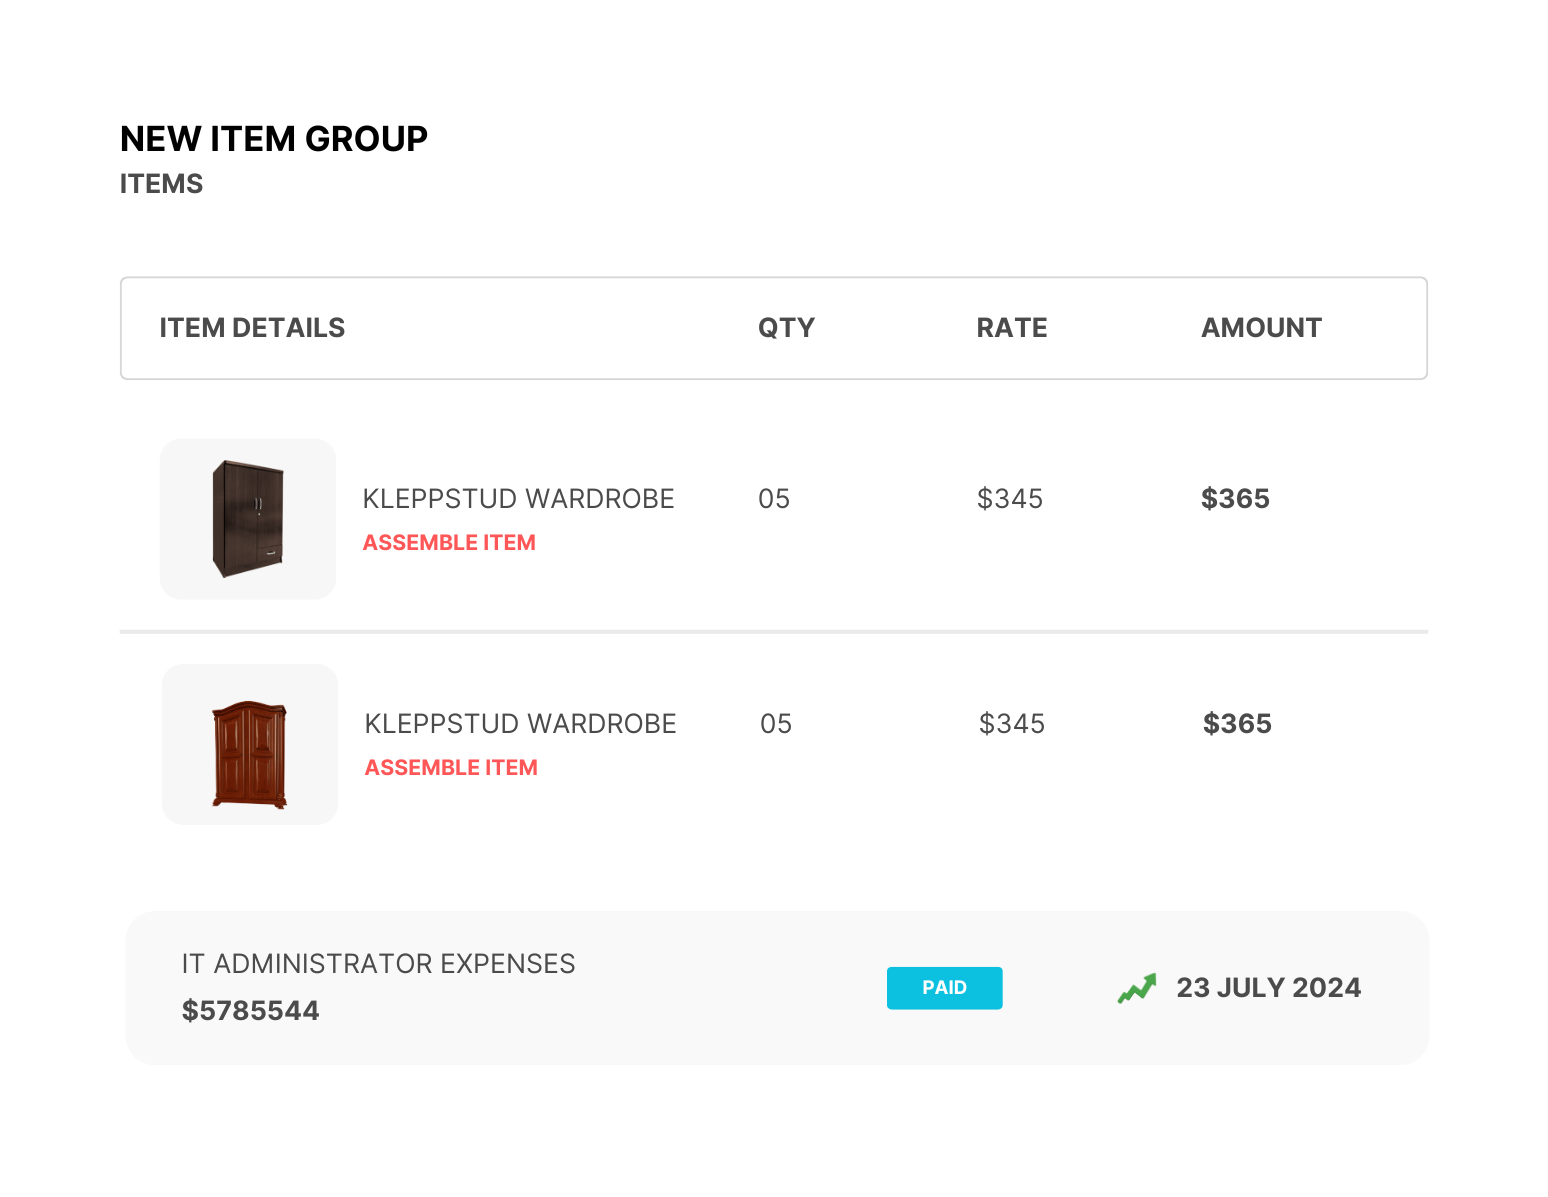Viewport: 1548px width, 1197px height.
Task: Click second KLEPPSTUD WARDROBE item name
Action: pos(520,724)
